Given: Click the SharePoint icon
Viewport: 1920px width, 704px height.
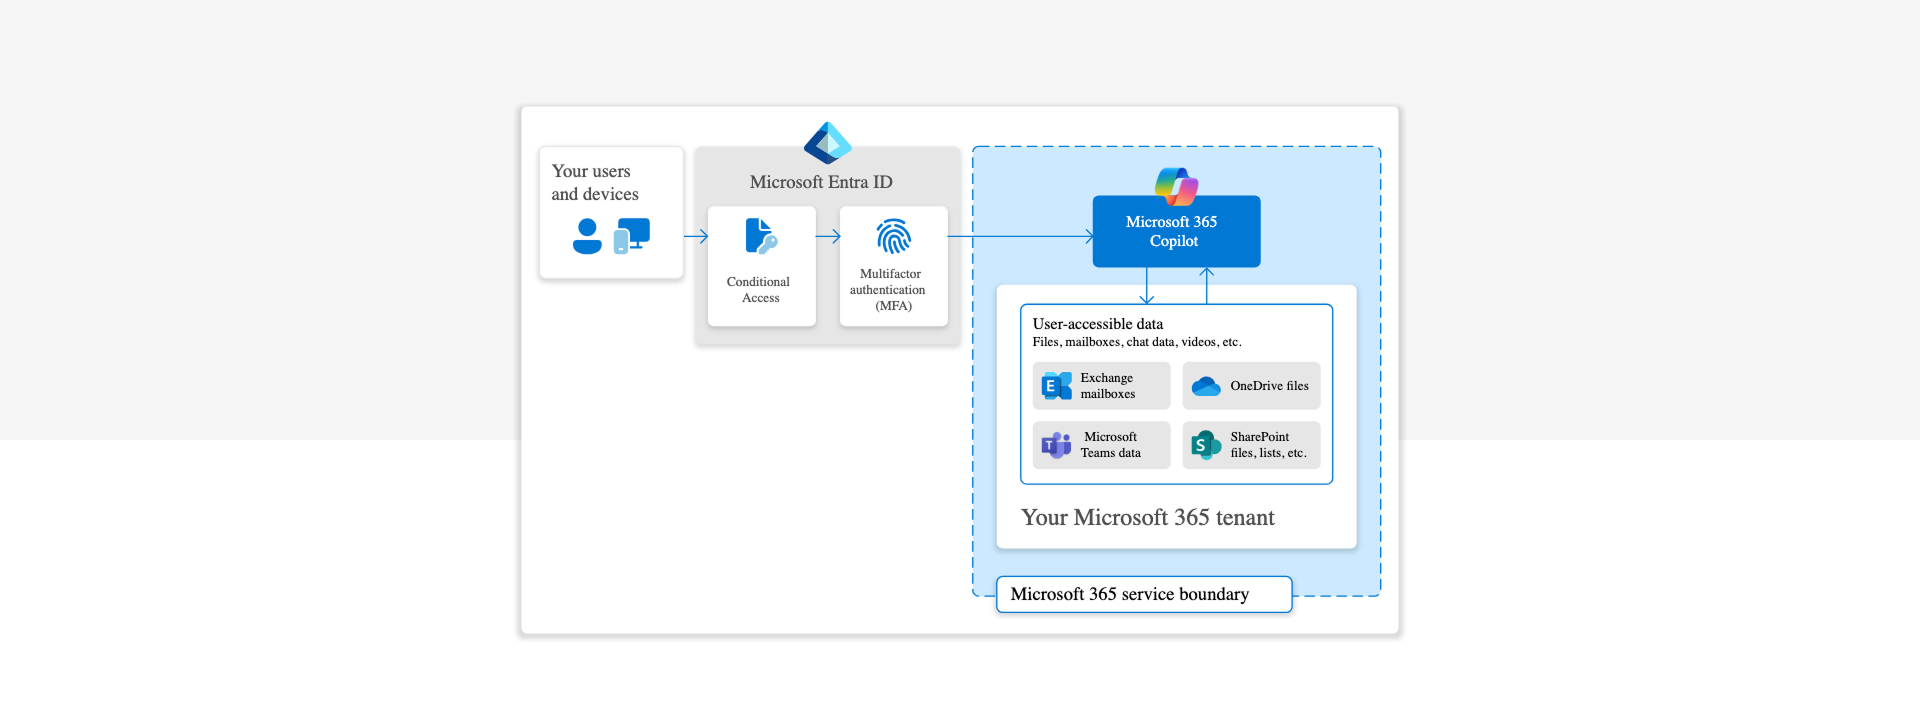Looking at the screenshot, I should [x=1206, y=445].
